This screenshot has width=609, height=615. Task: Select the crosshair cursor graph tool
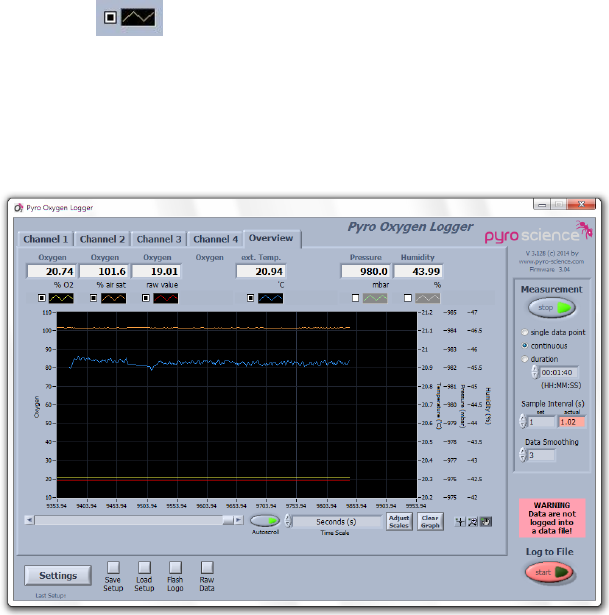pos(460,522)
